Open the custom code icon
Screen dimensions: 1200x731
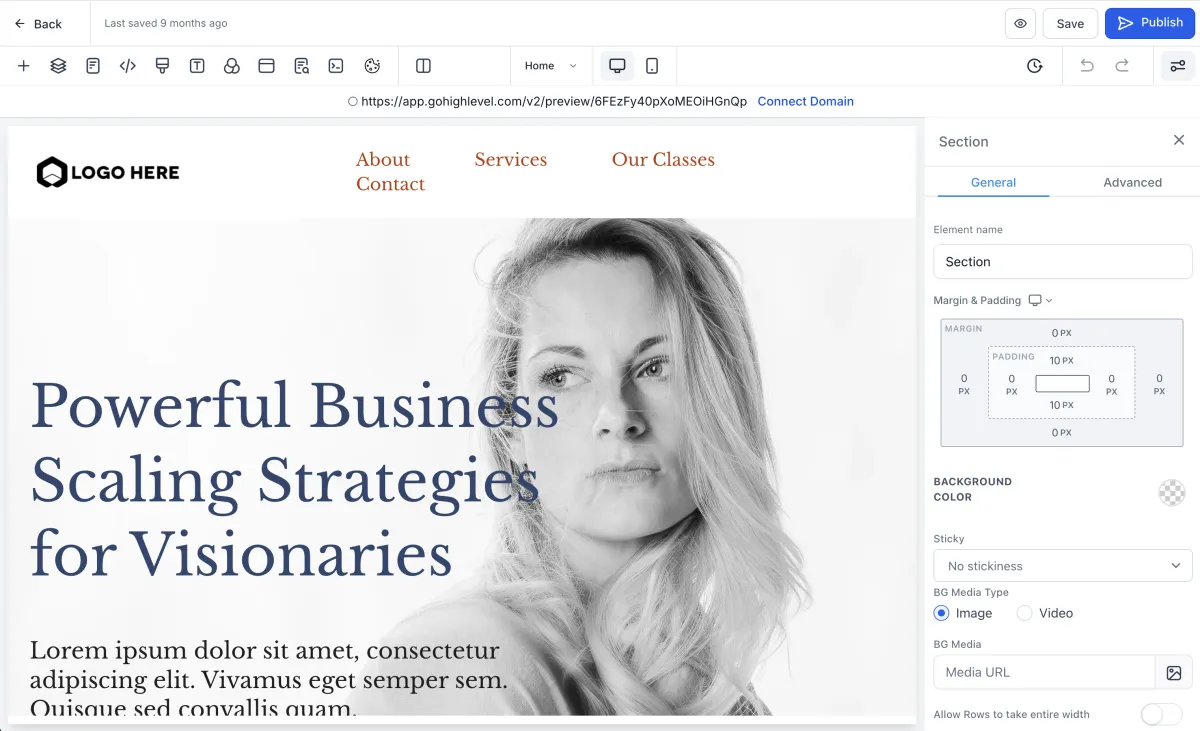[x=127, y=66]
